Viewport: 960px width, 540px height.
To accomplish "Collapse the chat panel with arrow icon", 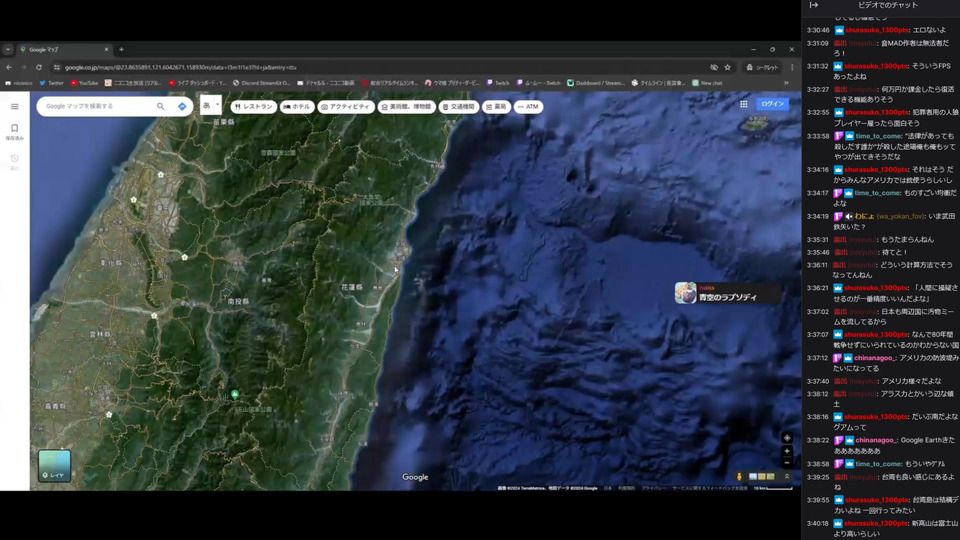I will (x=814, y=5).
